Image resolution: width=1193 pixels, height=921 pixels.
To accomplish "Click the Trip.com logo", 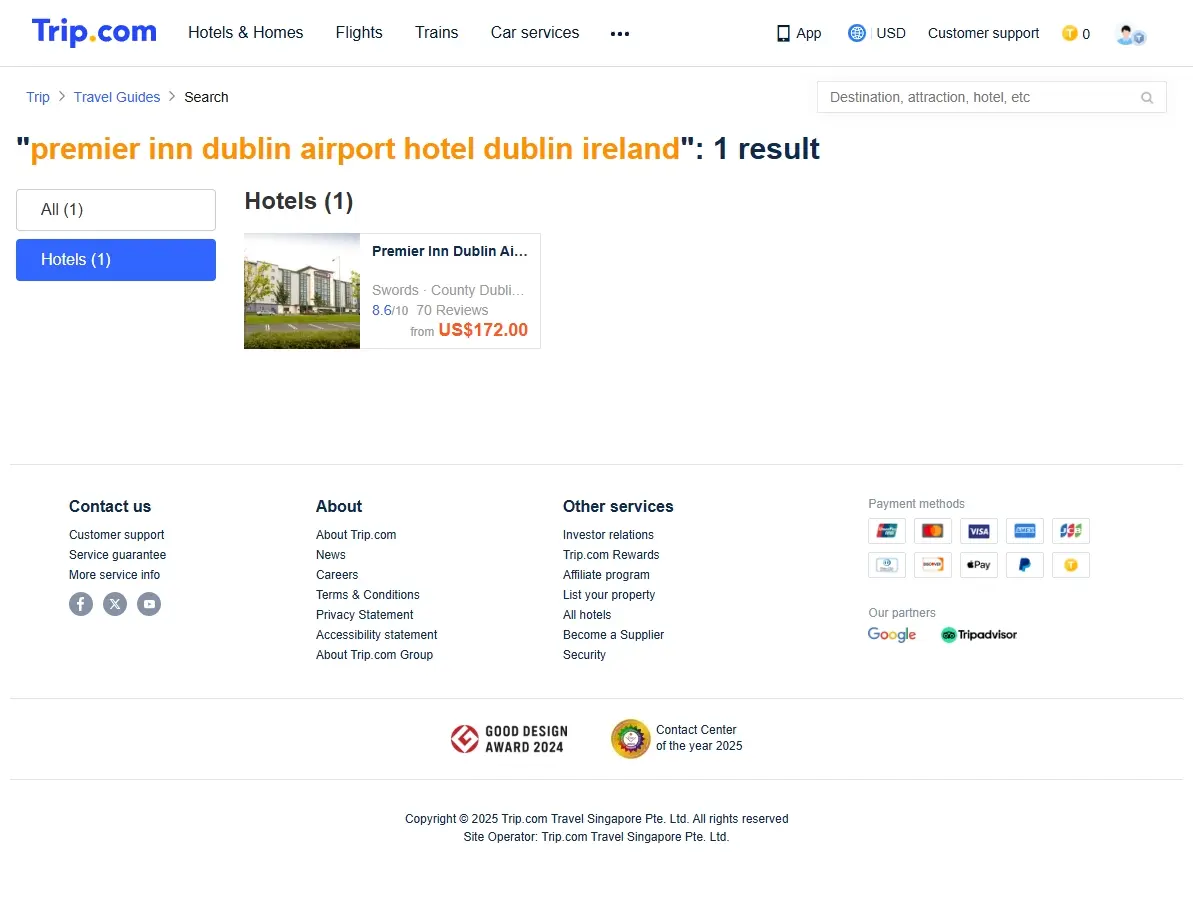I will point(94,32).
